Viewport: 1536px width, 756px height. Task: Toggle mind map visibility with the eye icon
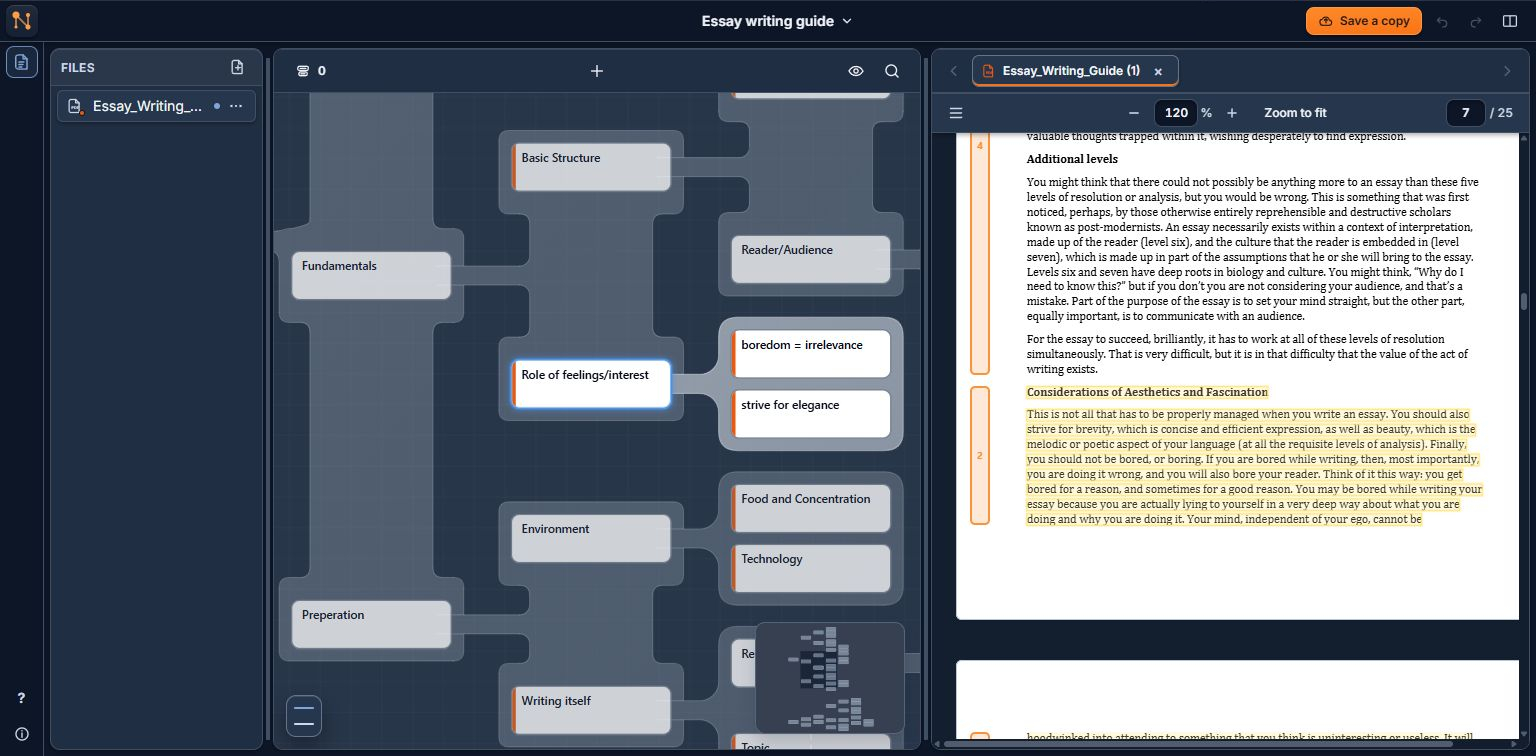856,71
